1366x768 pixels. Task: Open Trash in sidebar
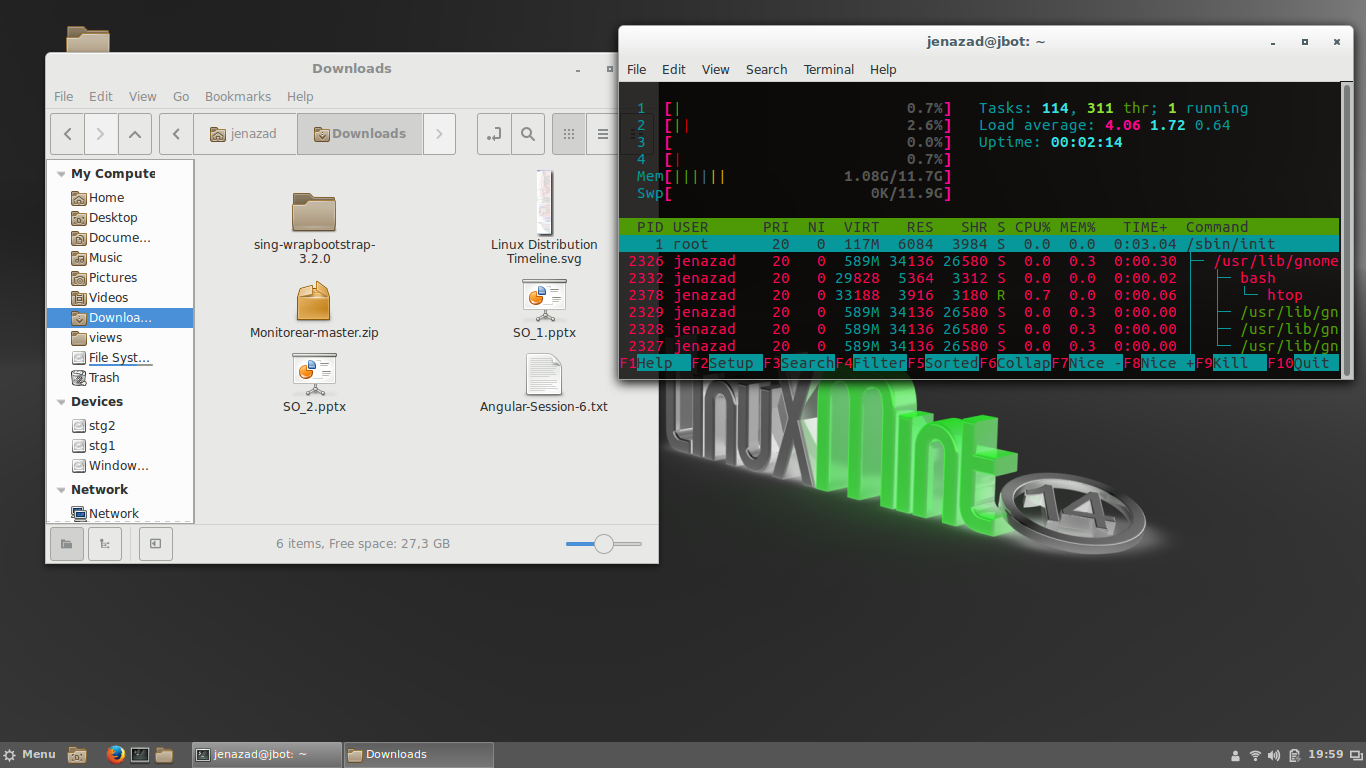(x=120, y=378)
